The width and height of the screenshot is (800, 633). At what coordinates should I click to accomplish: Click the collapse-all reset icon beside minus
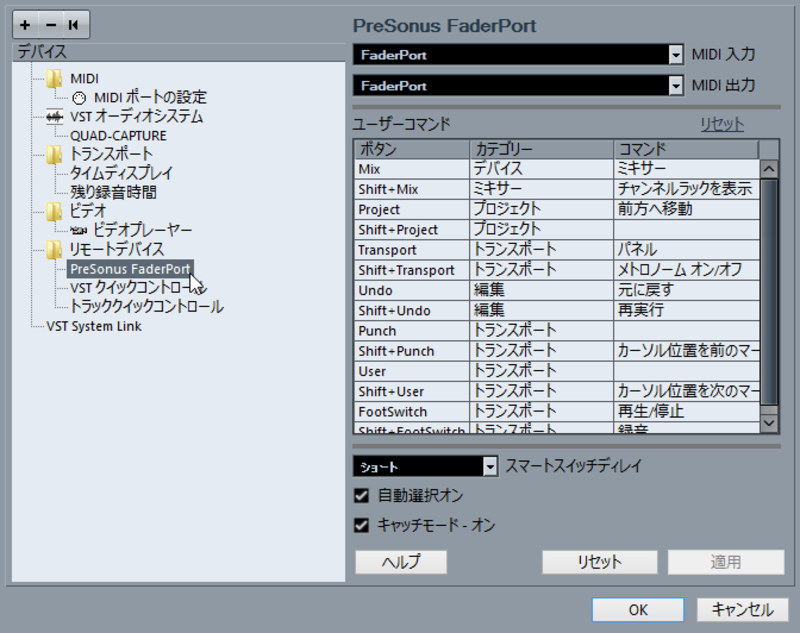pos(73,24)
